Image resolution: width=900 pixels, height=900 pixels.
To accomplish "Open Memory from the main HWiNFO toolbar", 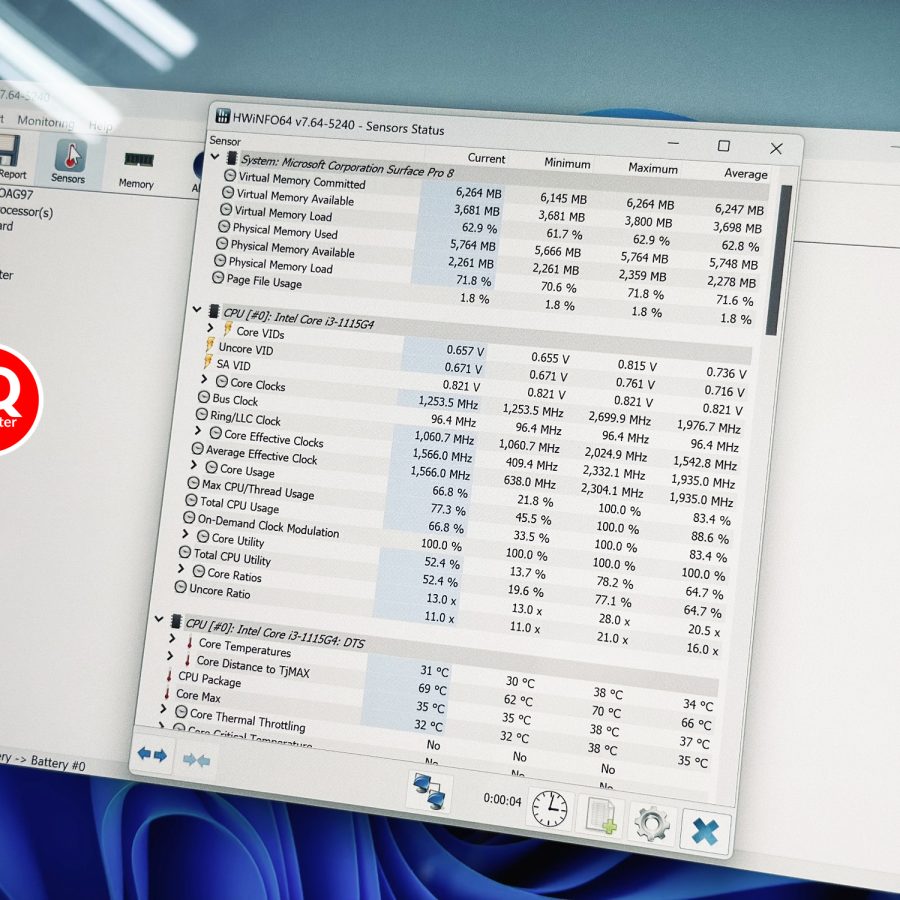I will (x=137, y=169).
